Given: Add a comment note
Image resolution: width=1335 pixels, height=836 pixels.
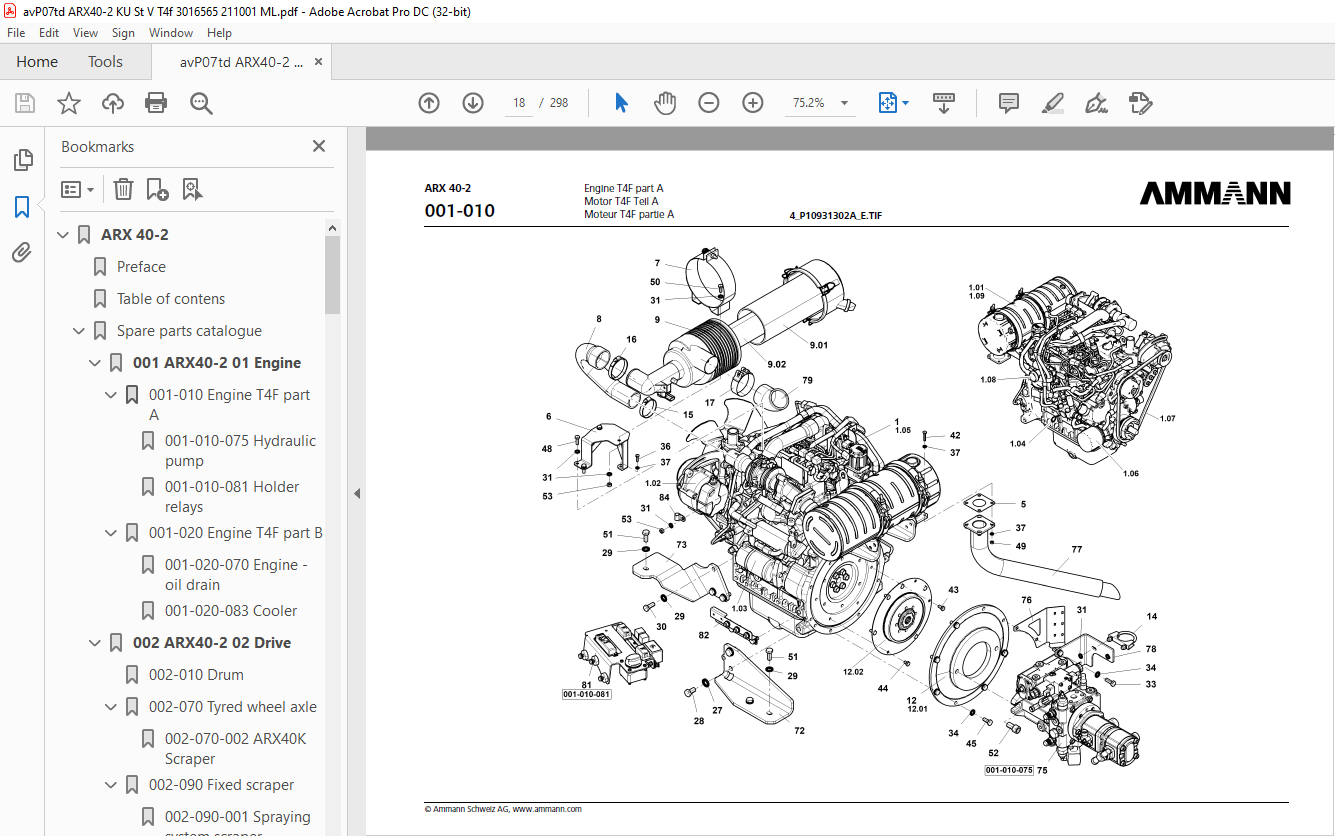Looking at the screenshot, I should [1009, 103].
